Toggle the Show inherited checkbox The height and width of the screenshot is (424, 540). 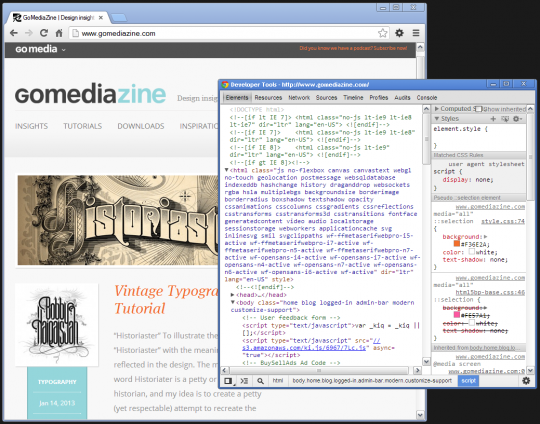pyautogui.click(x=478, y=109)
